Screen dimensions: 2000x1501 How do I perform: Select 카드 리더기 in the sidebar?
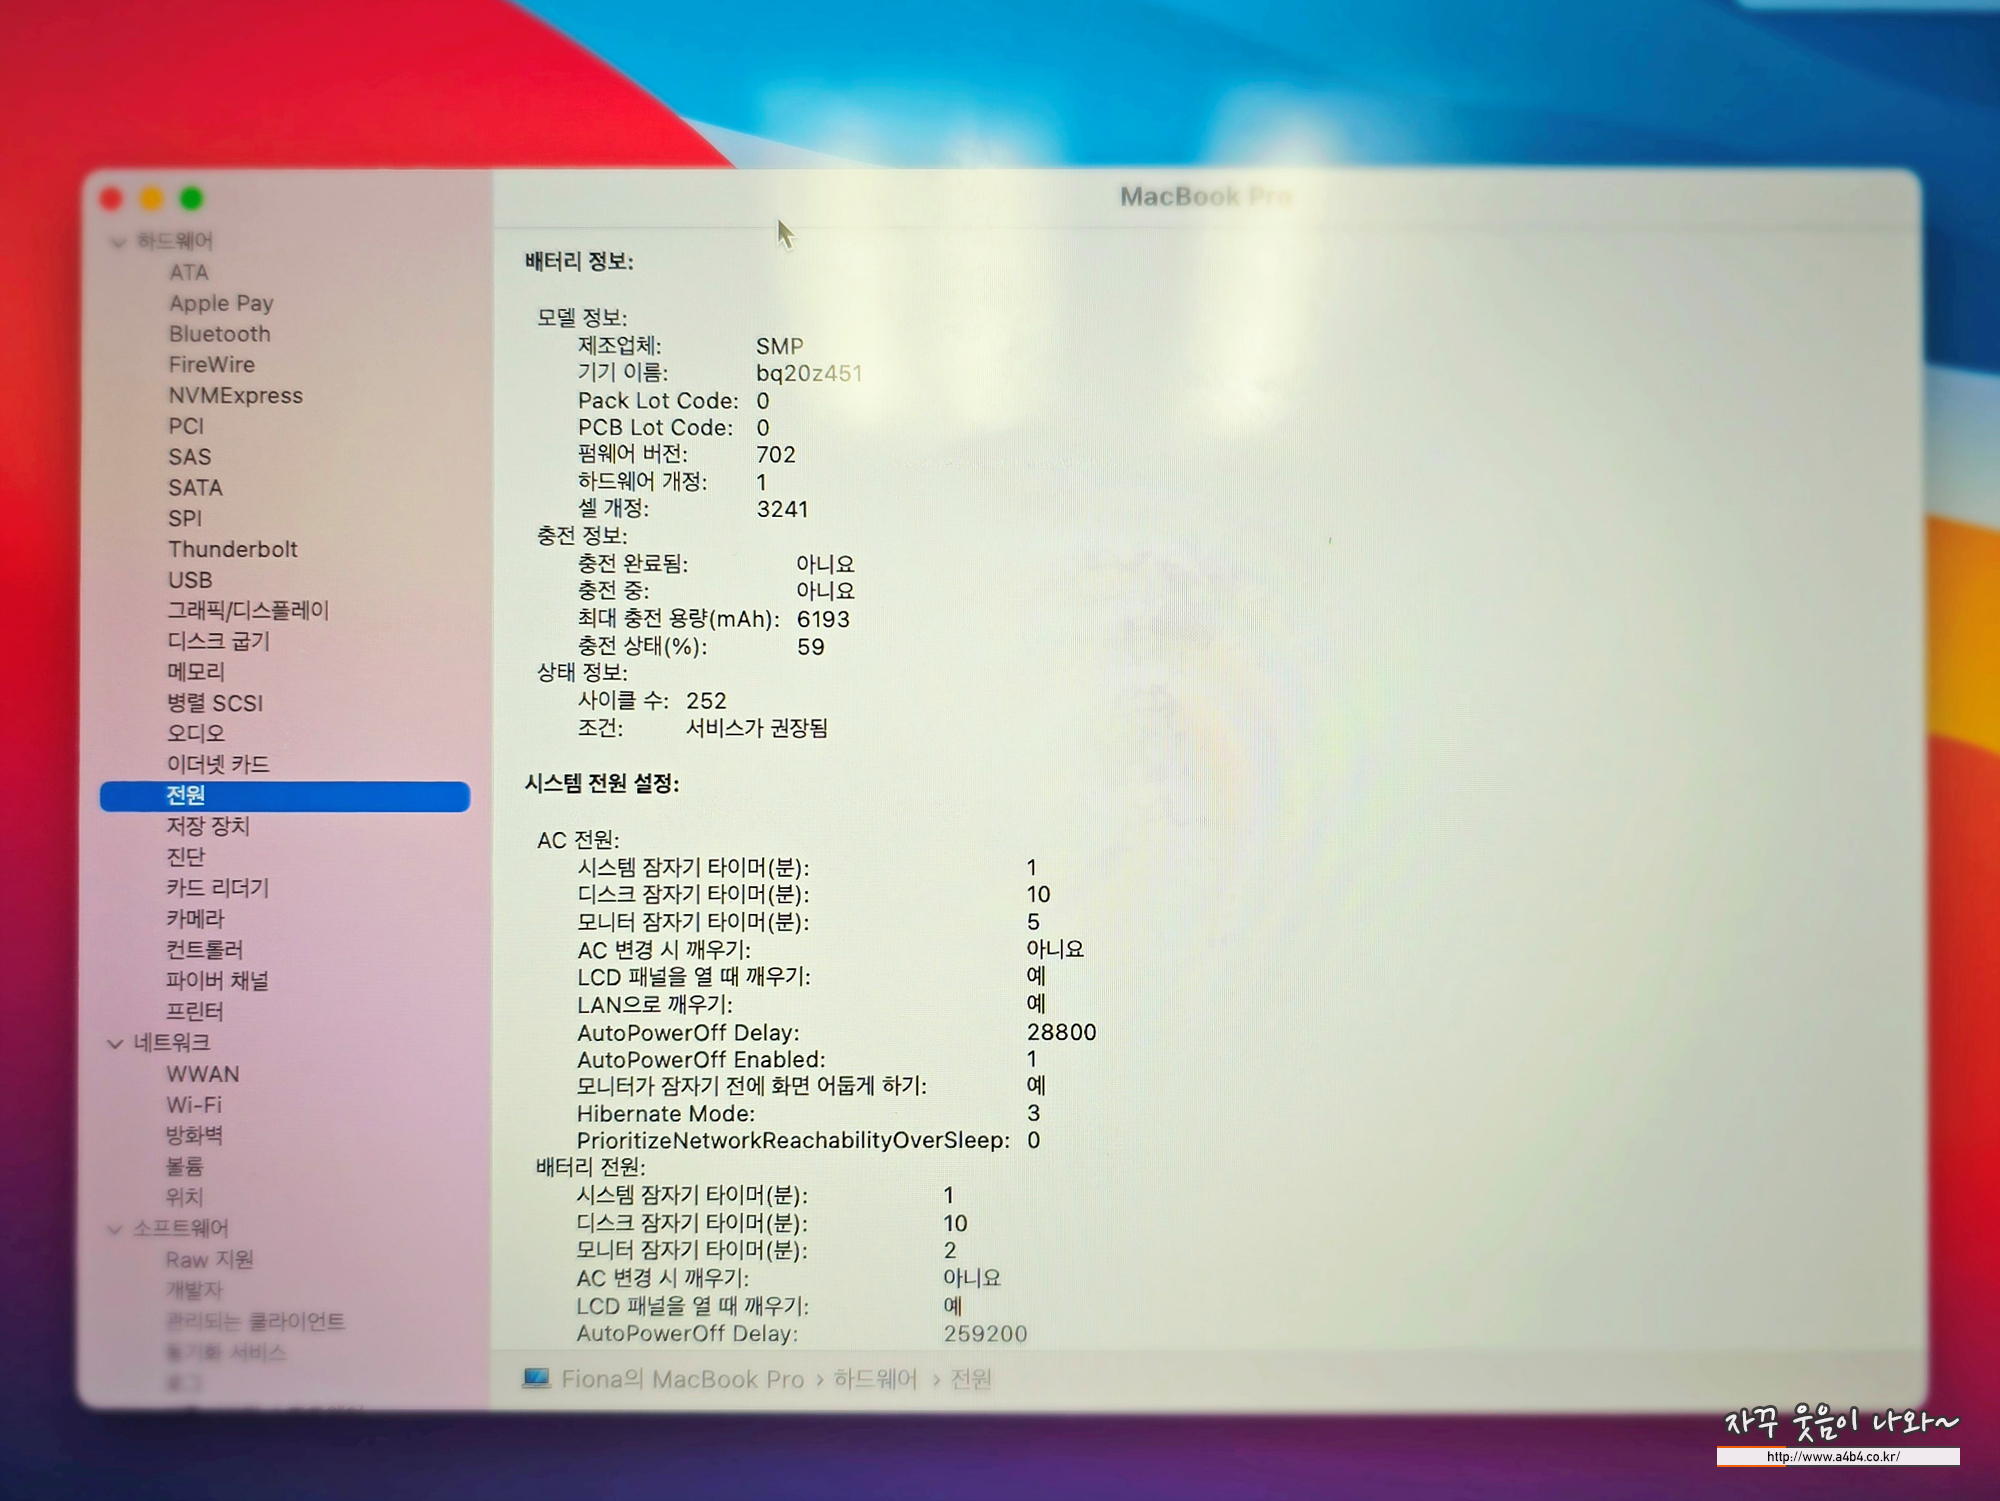[217, 888]
